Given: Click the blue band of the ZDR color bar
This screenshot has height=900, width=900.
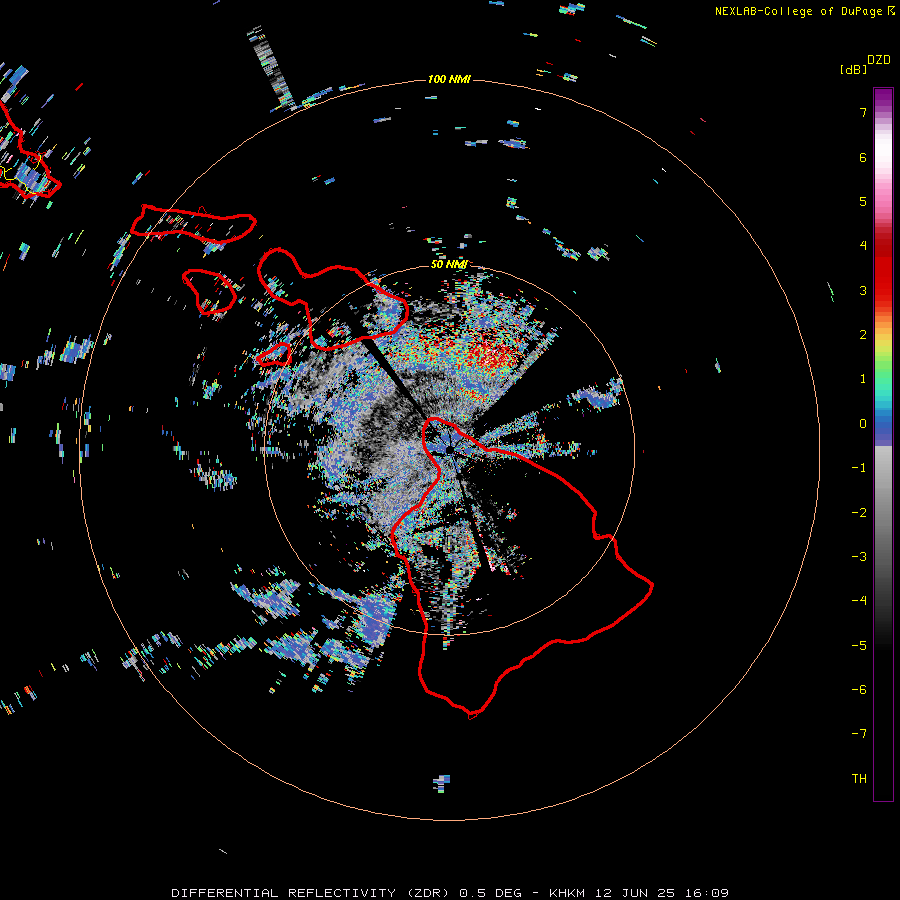Looking at the screenshot, I should 883,429.
